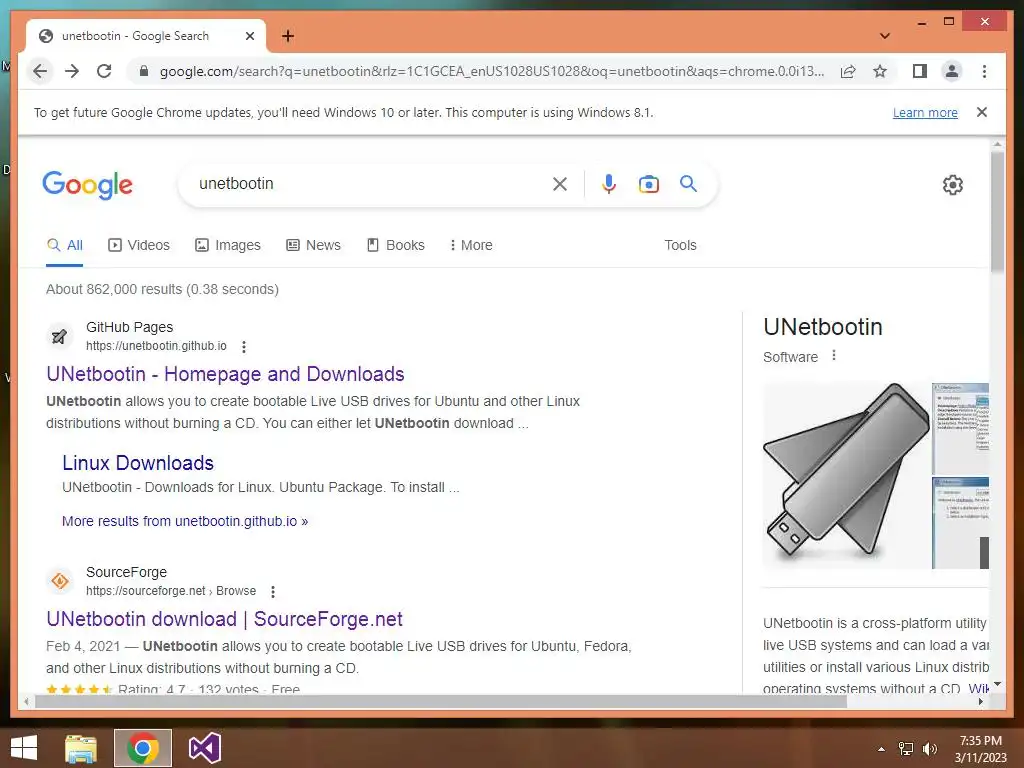Open a new tab with the plus button
The height and width of the screenshot is (768, 1024).
pyautogui.click(x=288, y=36)
